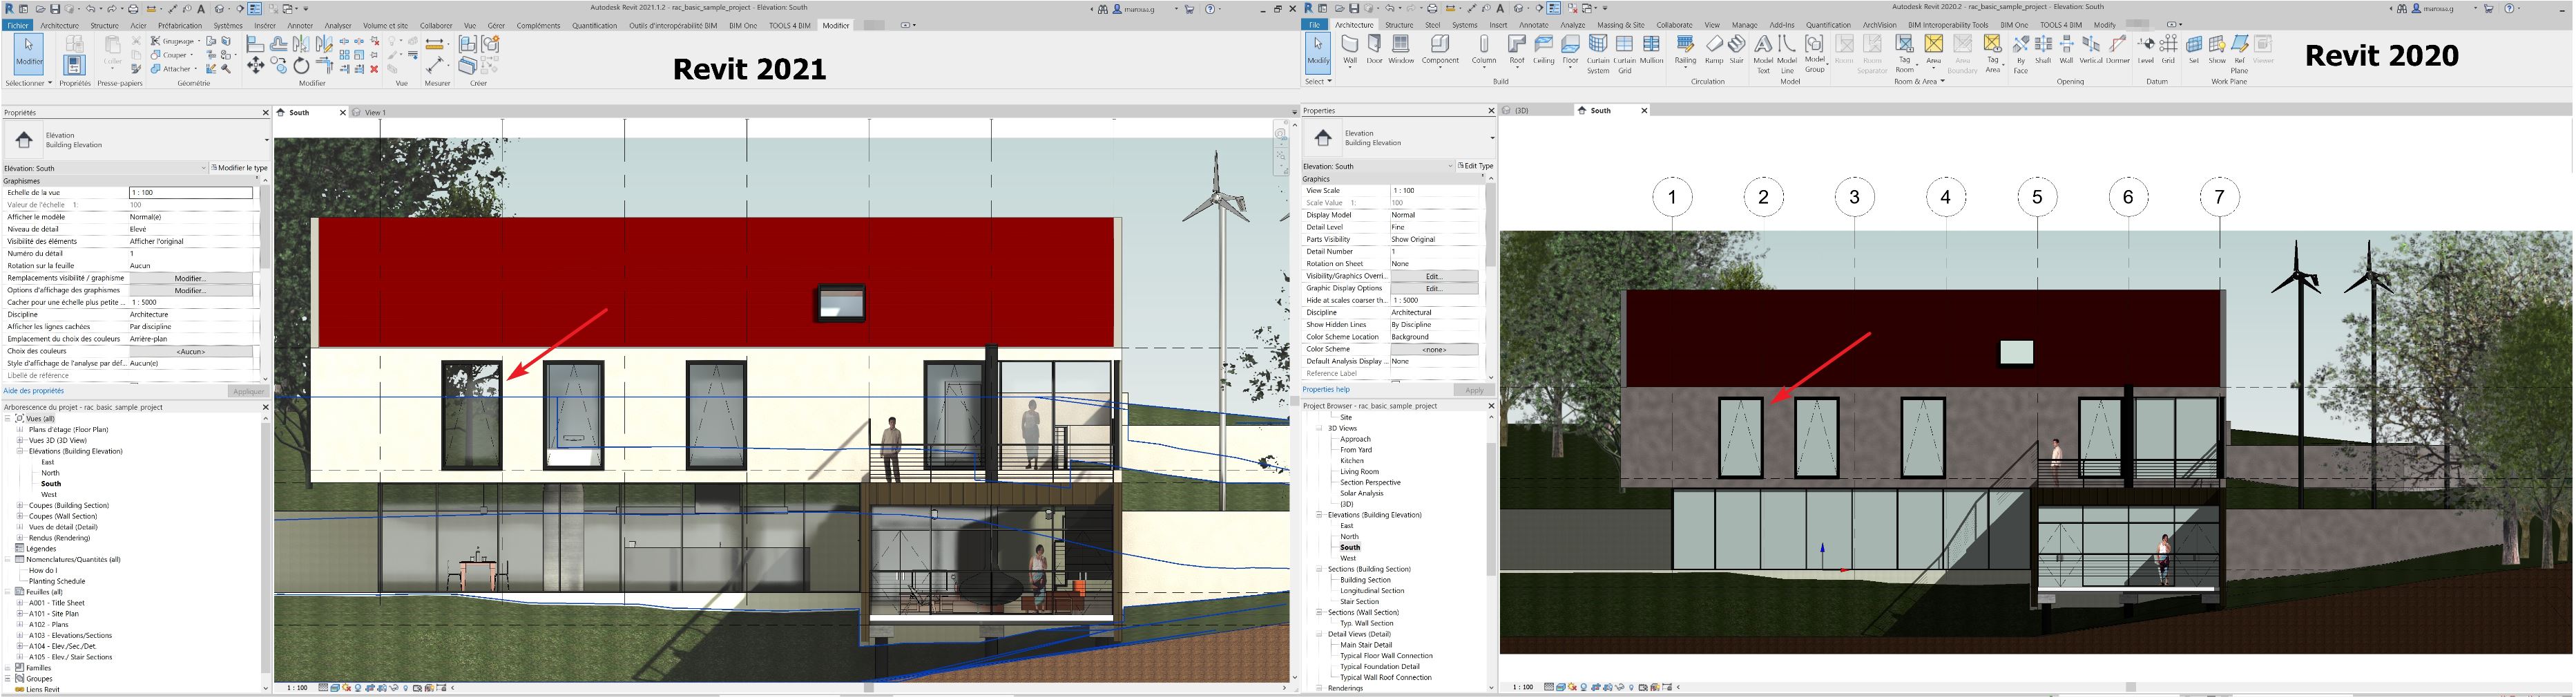Image resolution: width=2576 pixels, height=698 pixels.
Task: Collapse the "Elévations (Building Elevation)" node
Action: pyautogui.click(x=20, y=452)
